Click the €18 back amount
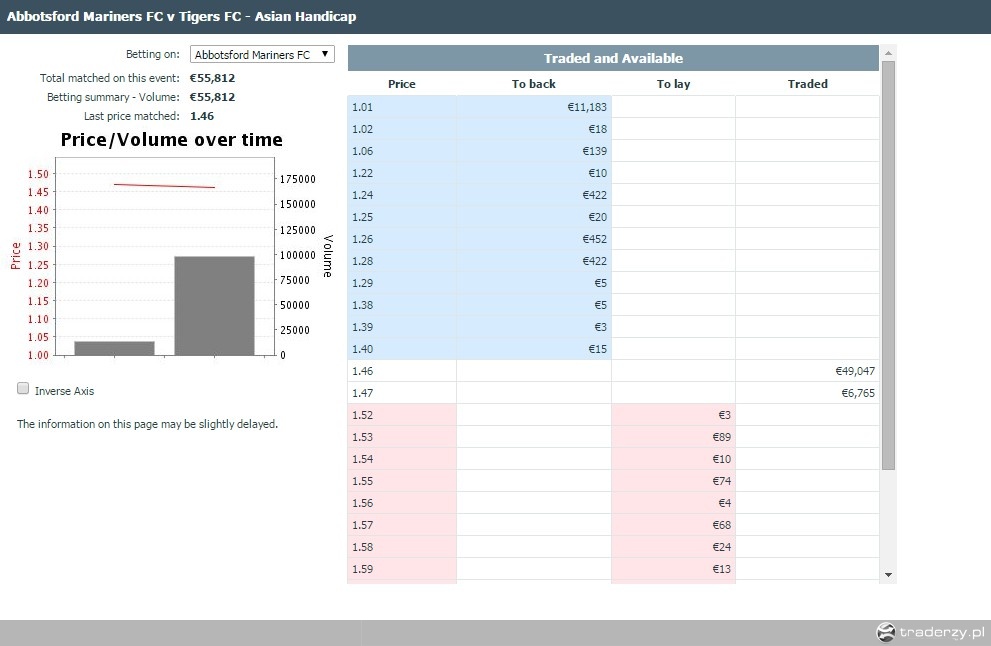The width and height of the screenshot is (991, 646). [597, 129]
